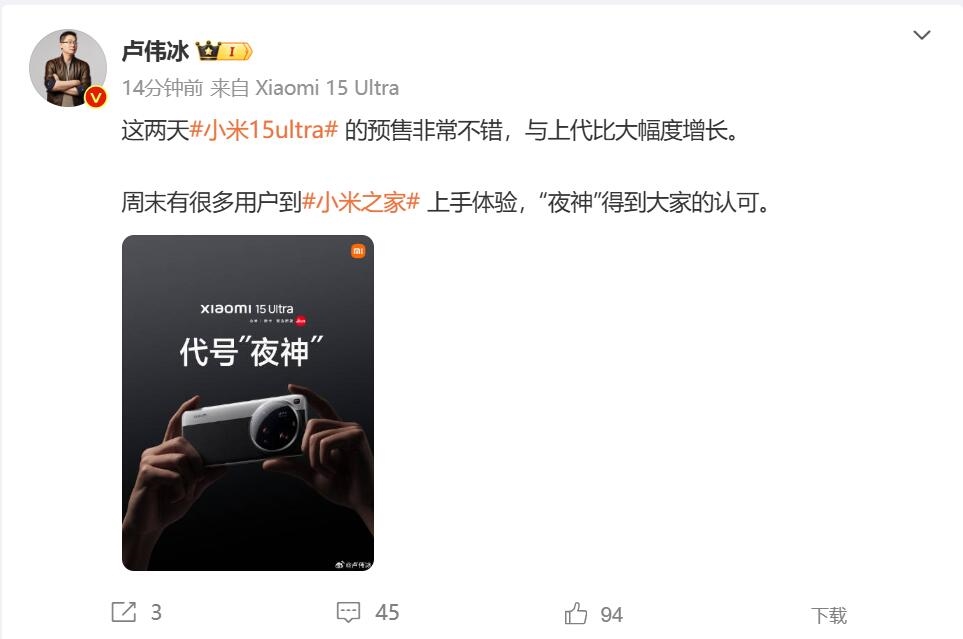Viewport: 963px width, 639px height.
Task: Click the 下载 download button
Action: point(829,615)
